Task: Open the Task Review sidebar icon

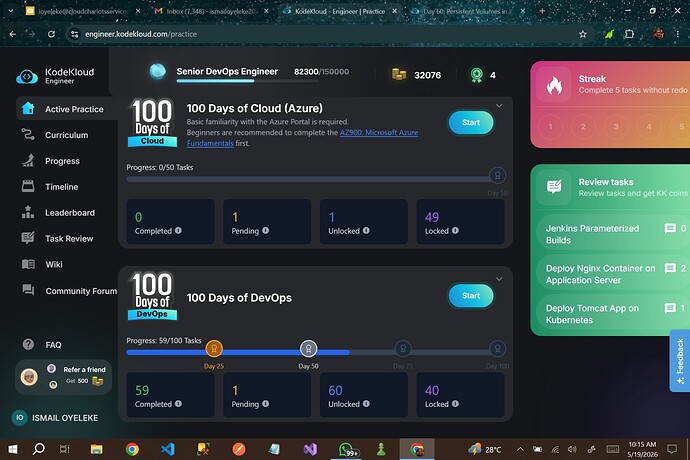Action: click(x=28, y=238)
